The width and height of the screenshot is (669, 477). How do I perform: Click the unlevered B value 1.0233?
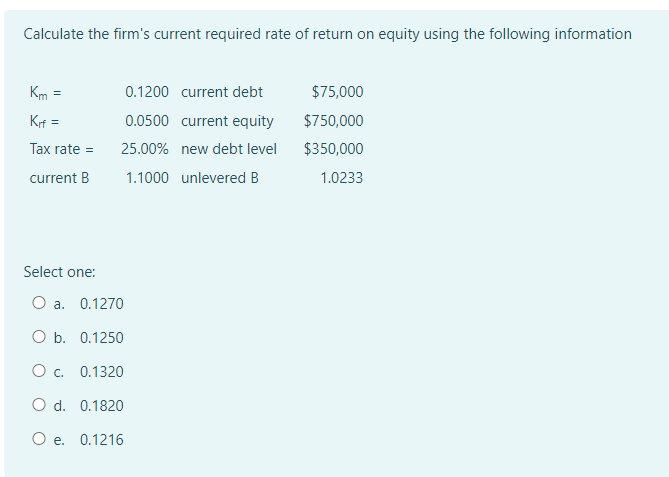tap(341, 178)
